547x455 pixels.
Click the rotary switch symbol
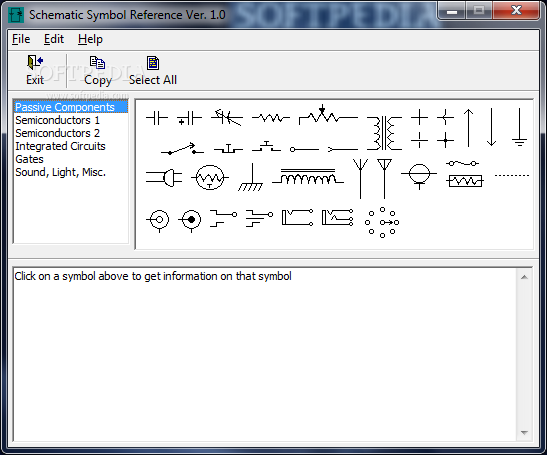coord(382,222)
